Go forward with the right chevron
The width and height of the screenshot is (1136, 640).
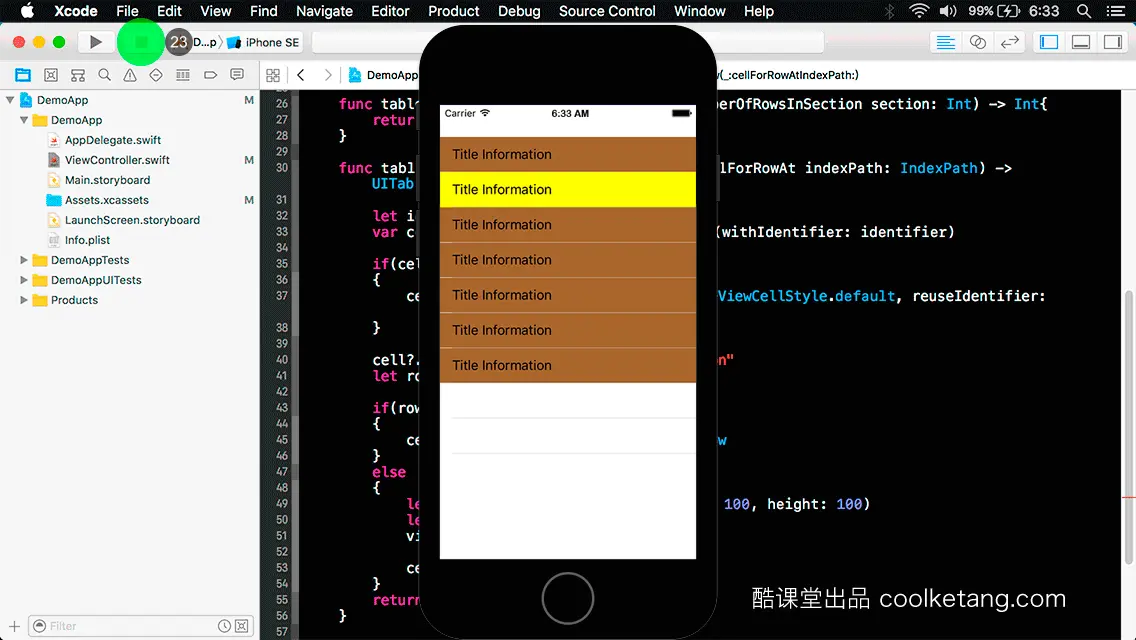click(x=327, y=75)
